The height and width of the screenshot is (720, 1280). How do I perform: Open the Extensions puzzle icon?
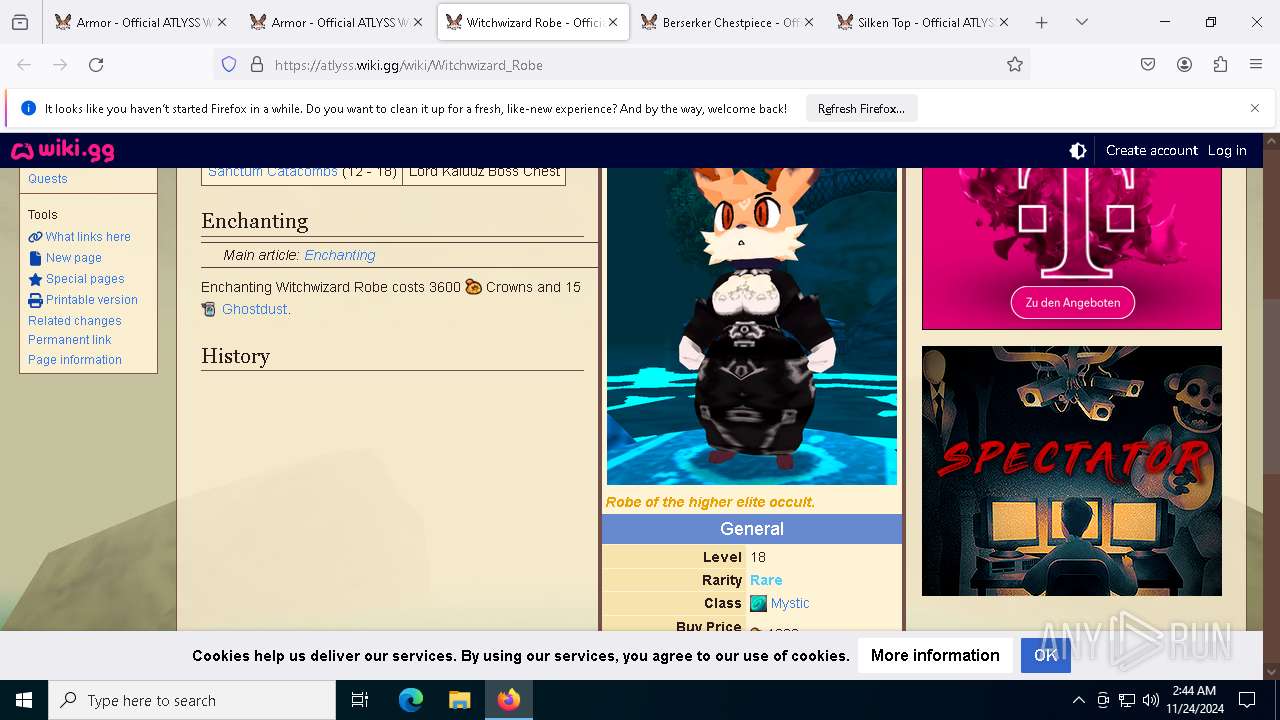[x=1220, y=65]
